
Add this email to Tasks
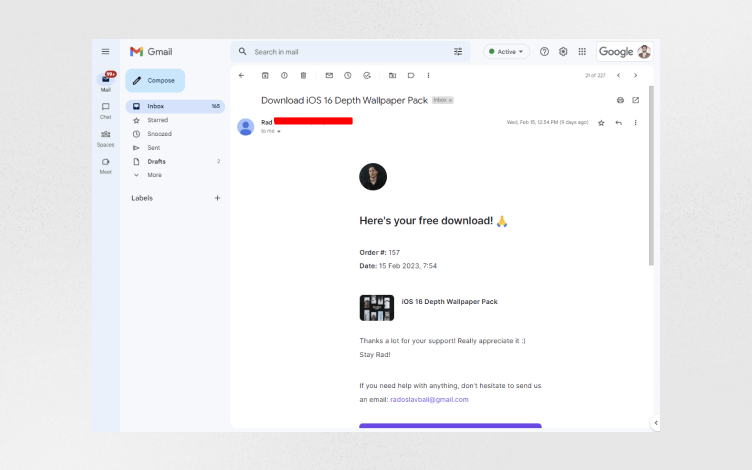pos(367,75)
